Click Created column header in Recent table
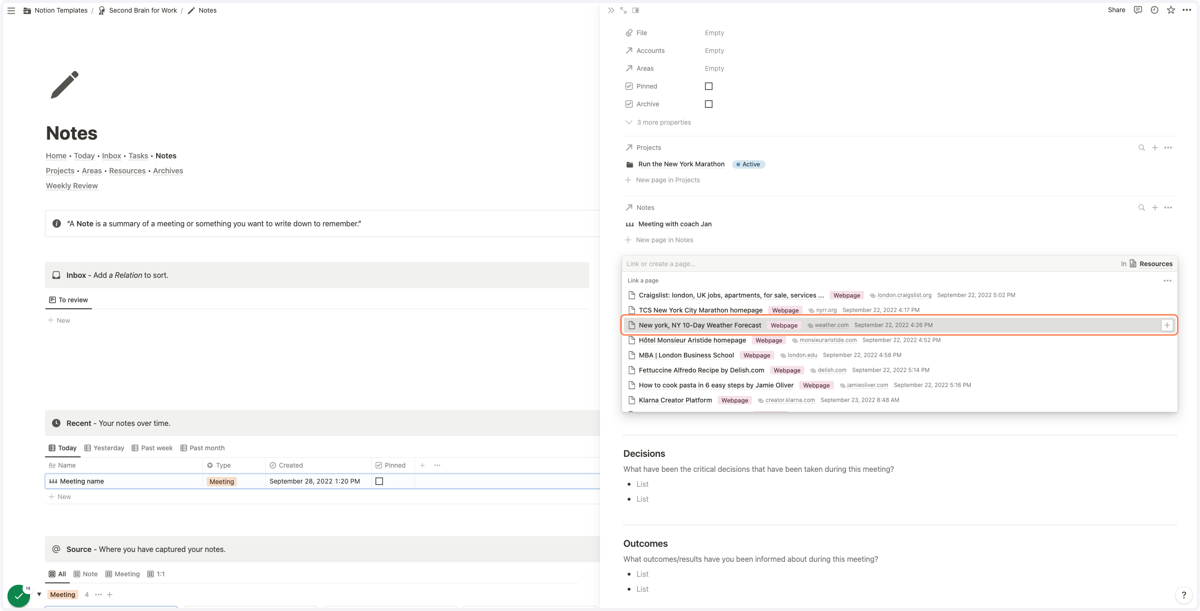 [317, 465]
